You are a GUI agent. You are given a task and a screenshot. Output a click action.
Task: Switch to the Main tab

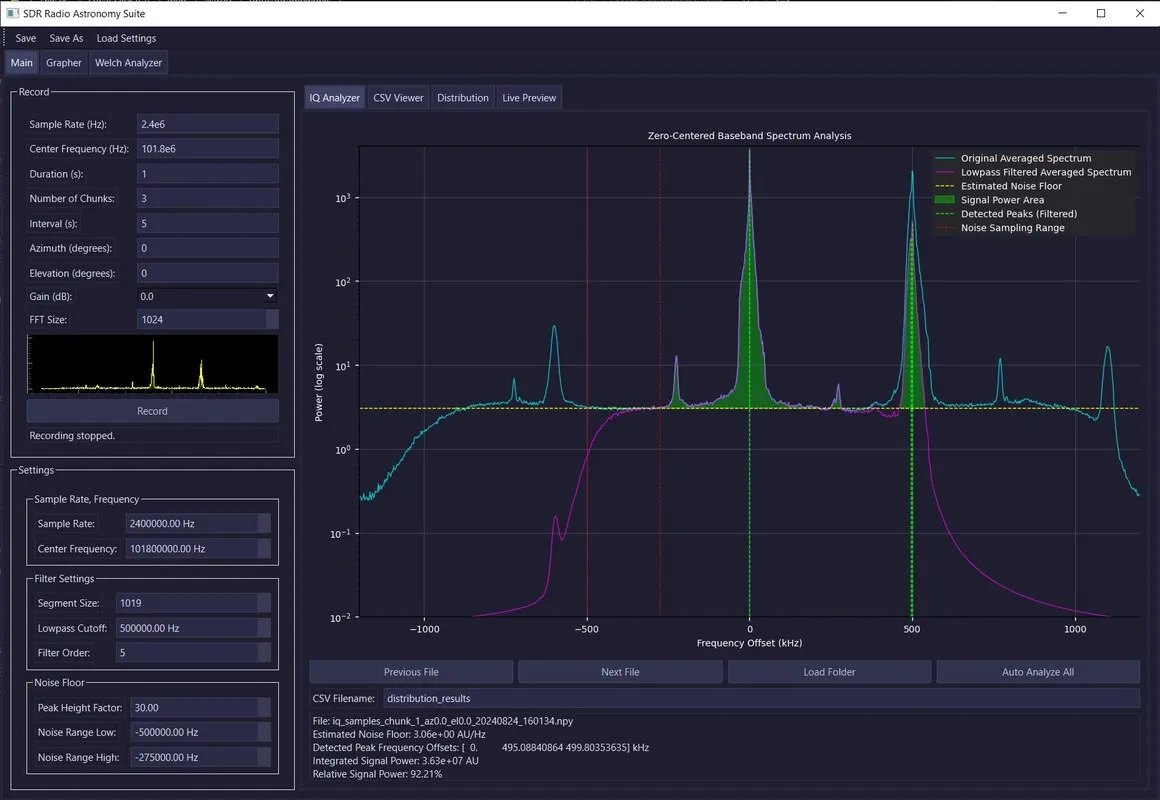coord(21,63)
